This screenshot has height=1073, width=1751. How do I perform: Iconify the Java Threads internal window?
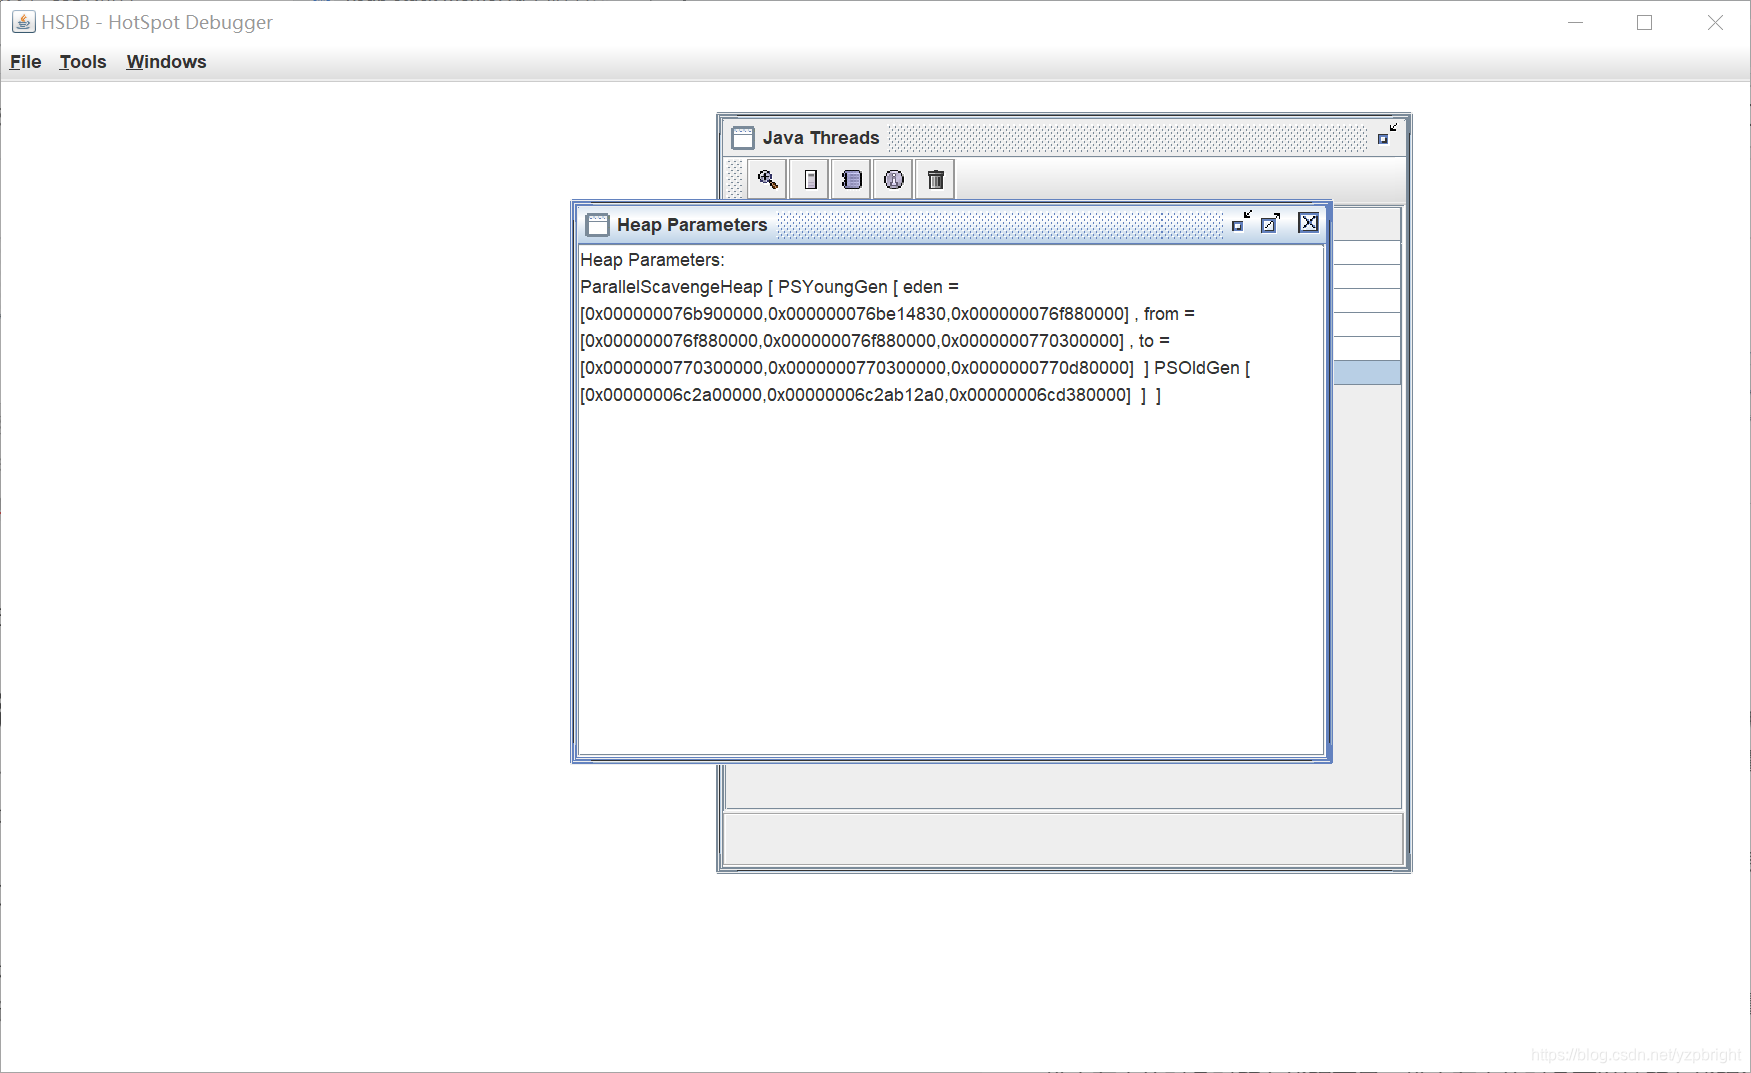click(x=1386, y=135)
